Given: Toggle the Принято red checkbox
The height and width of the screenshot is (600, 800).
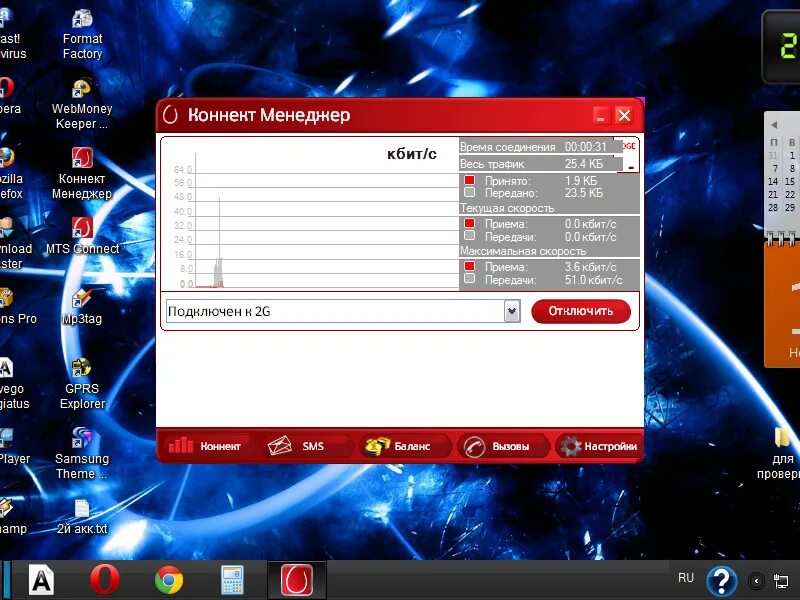Looking at the screenshot, I should pos(469,180).
